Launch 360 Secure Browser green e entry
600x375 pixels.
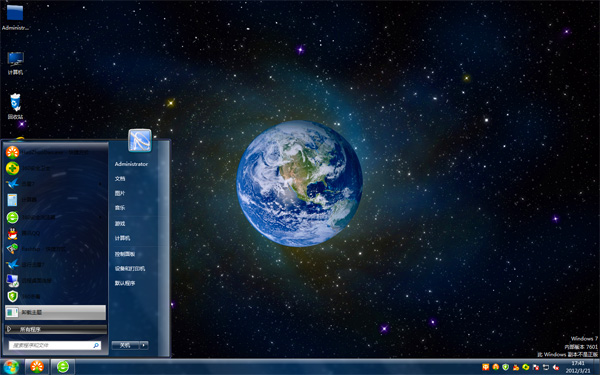(x=55, y=217)
